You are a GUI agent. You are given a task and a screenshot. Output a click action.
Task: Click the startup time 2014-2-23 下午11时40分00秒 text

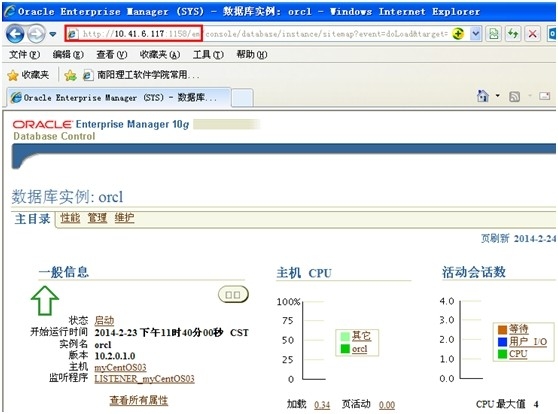point(171,332)
